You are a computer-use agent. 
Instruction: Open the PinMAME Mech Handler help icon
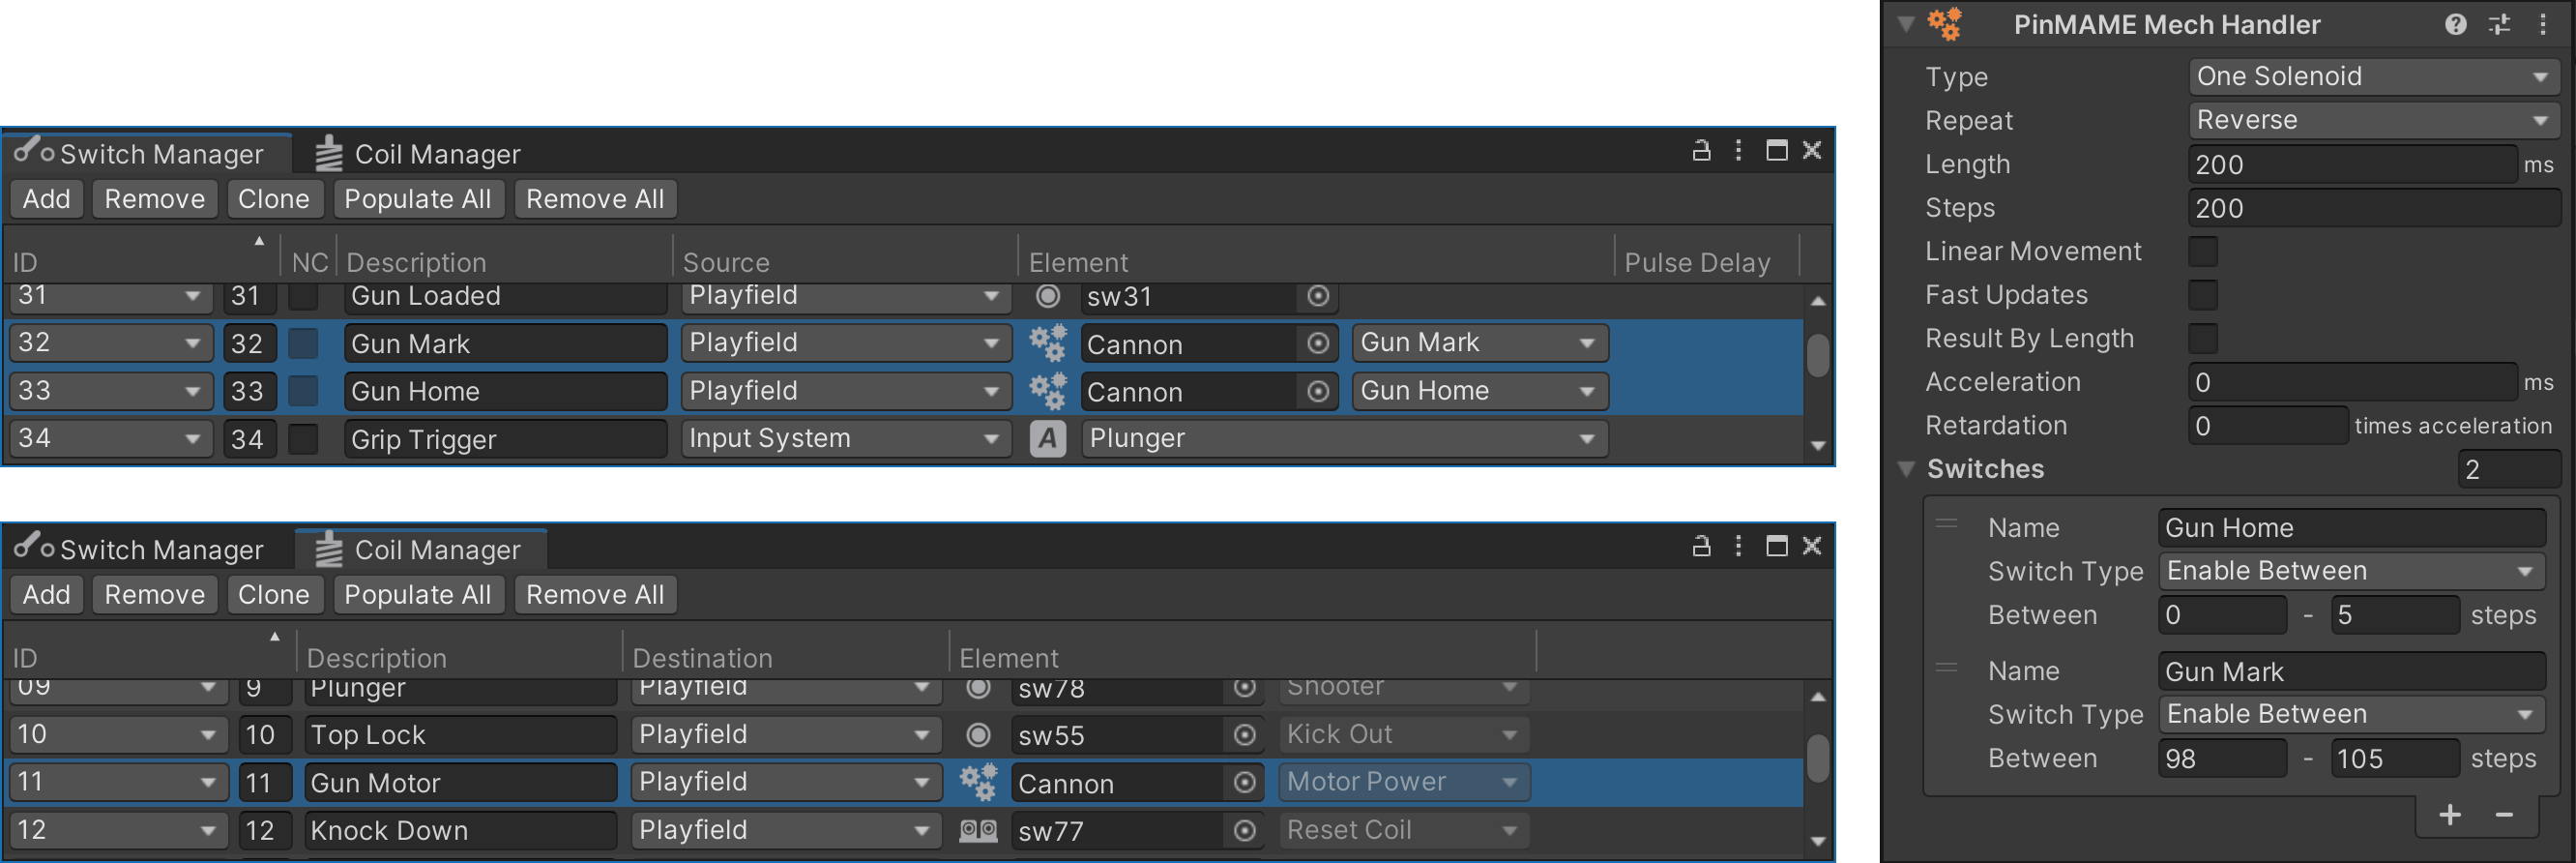(x=2455, y=24)
